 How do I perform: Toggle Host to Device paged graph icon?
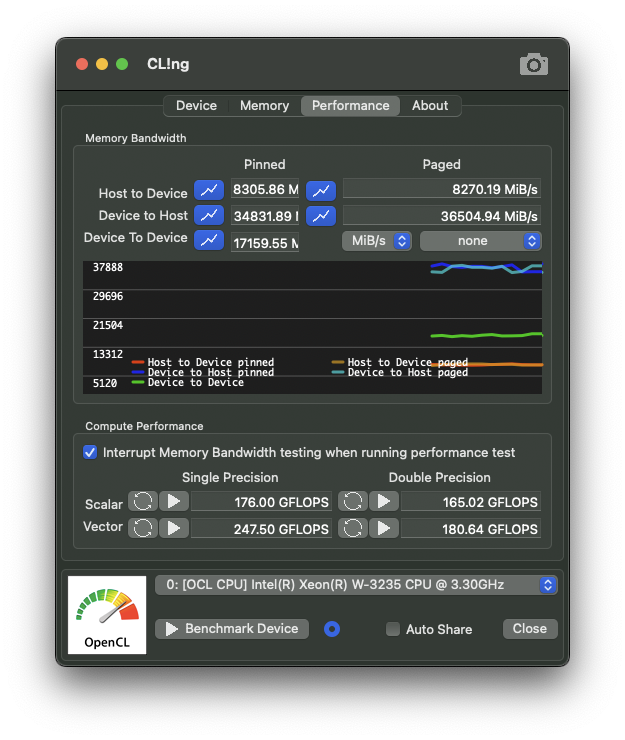[x=321, y=190]
